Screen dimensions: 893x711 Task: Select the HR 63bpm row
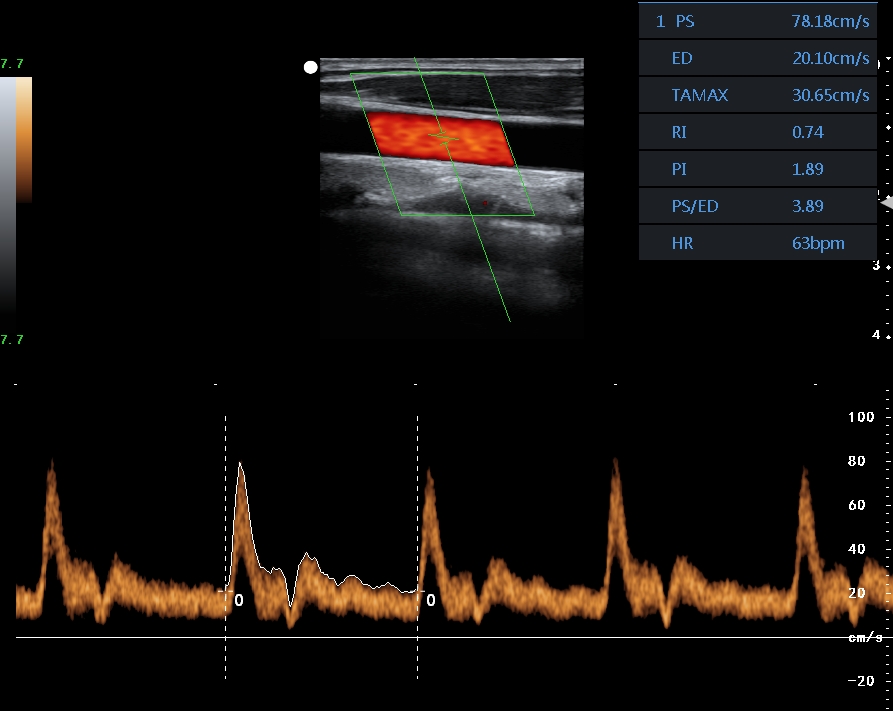coord(758,243)
